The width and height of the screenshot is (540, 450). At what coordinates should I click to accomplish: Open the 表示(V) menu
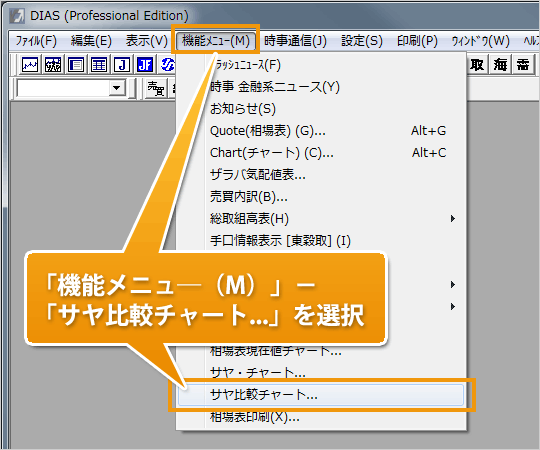[146, 41]
